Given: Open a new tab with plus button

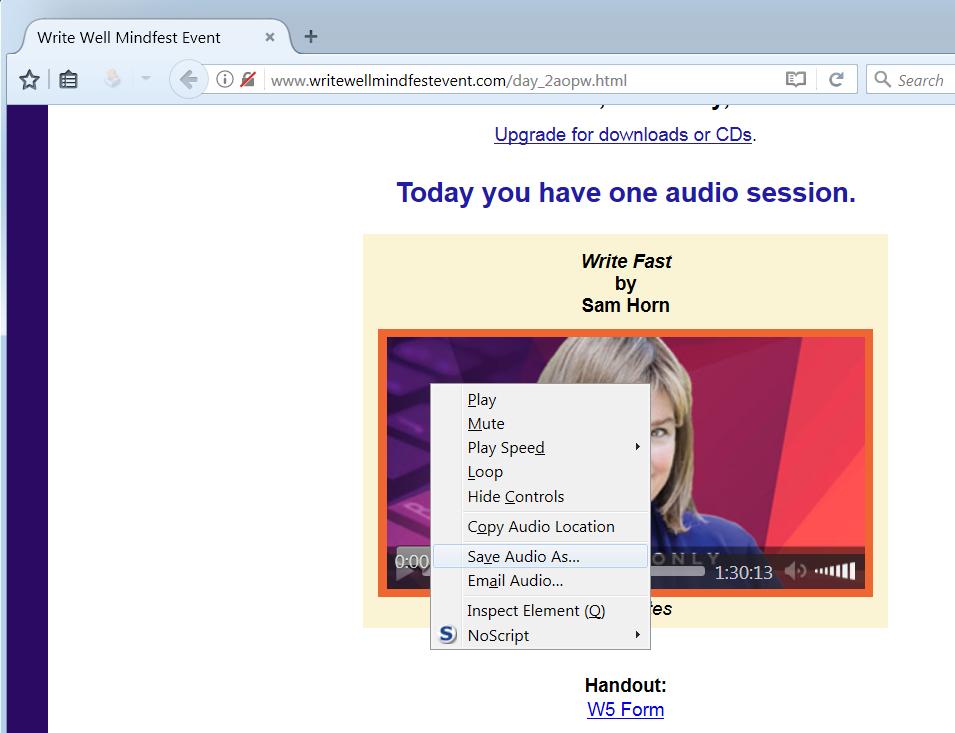Looking at the screenshot, I should (311, 37).
